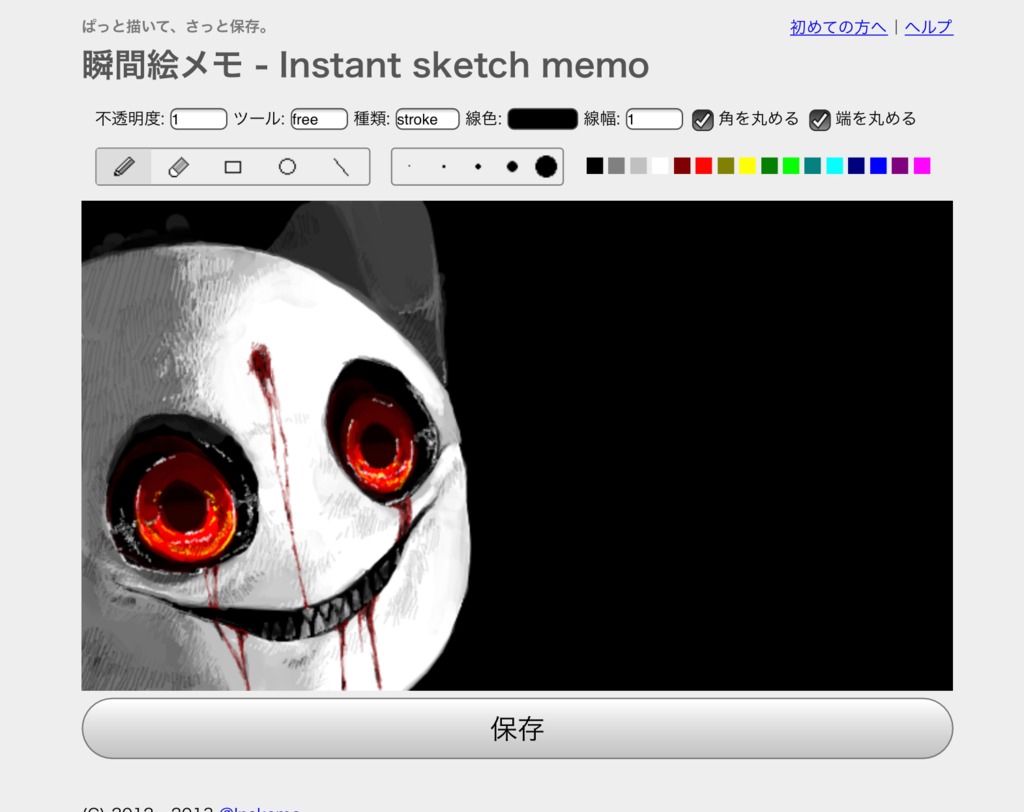1024x812 pixels.
Task: Open the ヘルプ link
Action: click(929, 27)
